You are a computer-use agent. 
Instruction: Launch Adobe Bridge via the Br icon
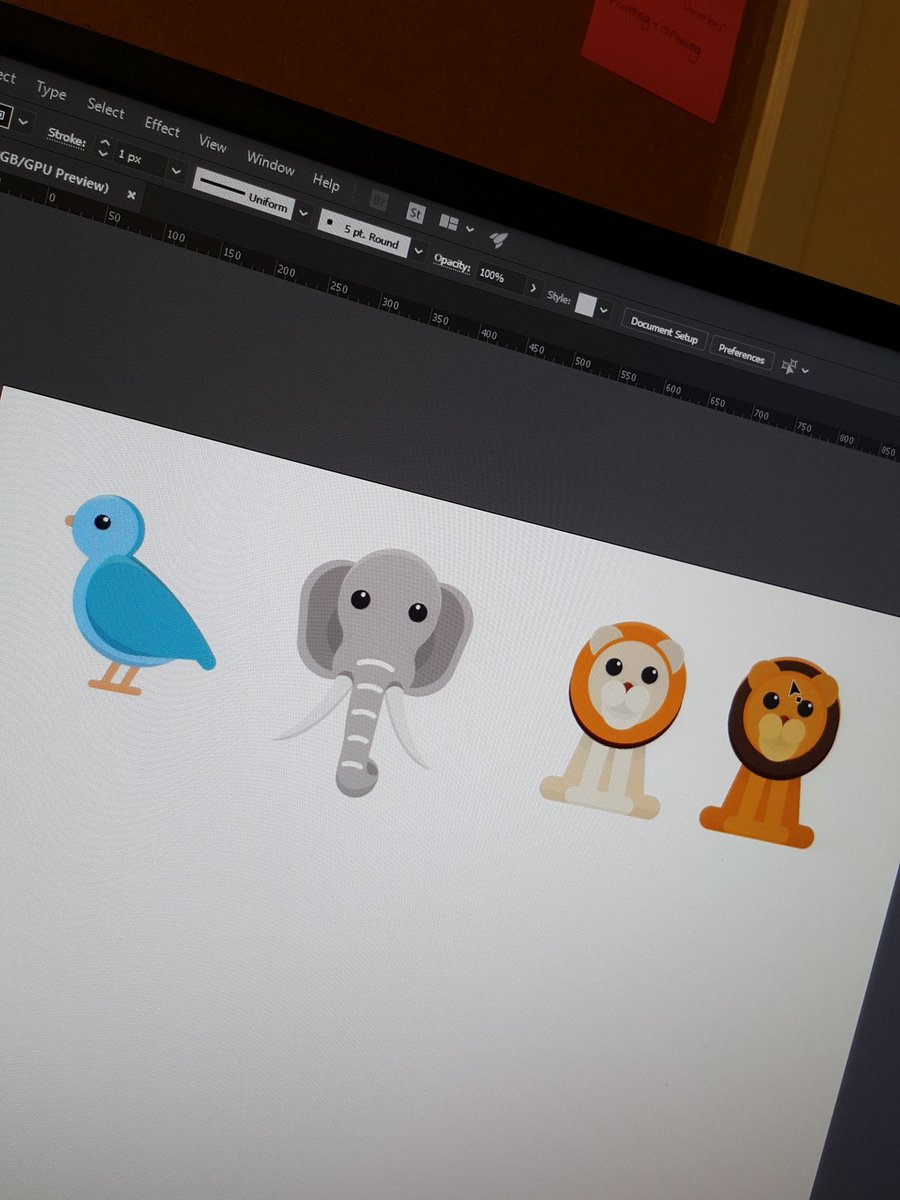378,202
